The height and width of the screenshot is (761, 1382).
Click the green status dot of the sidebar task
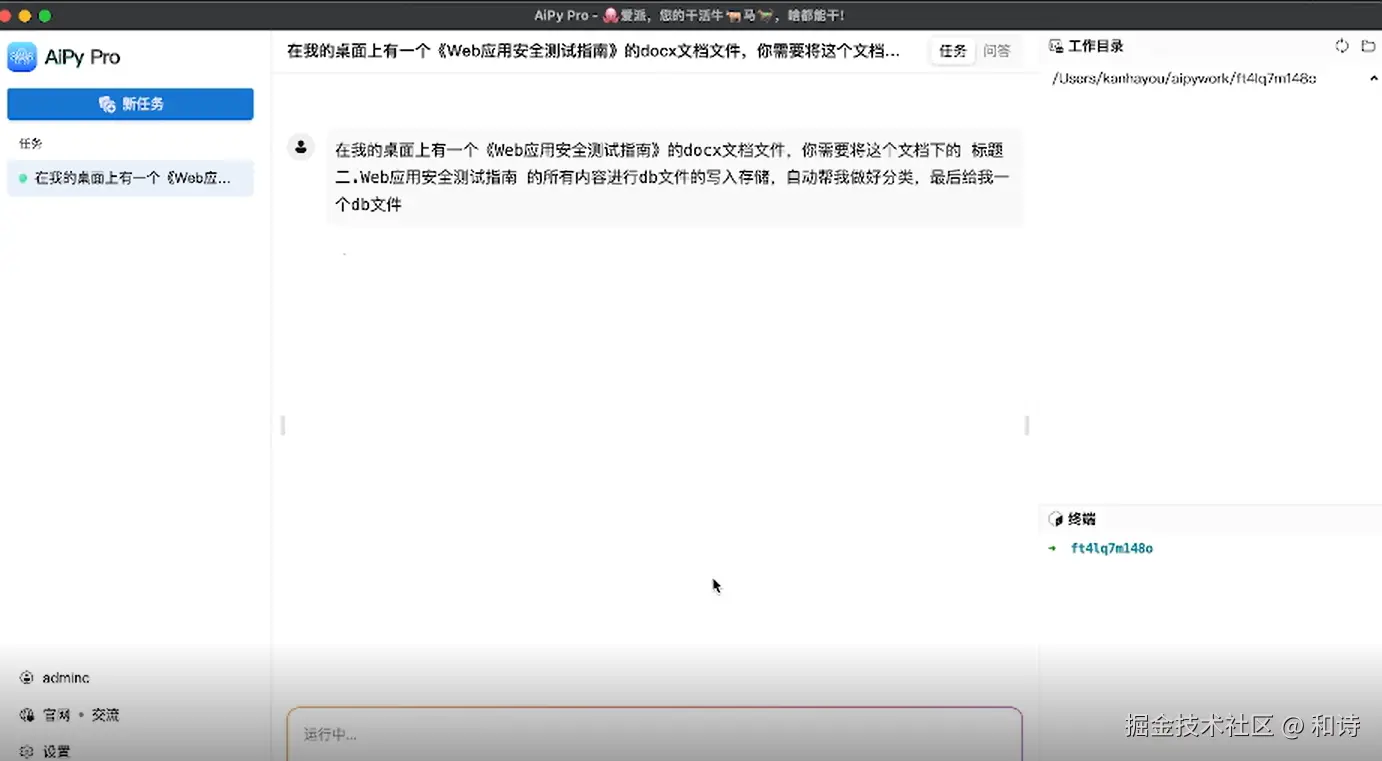pyautogui.click(x=23, y=178)
